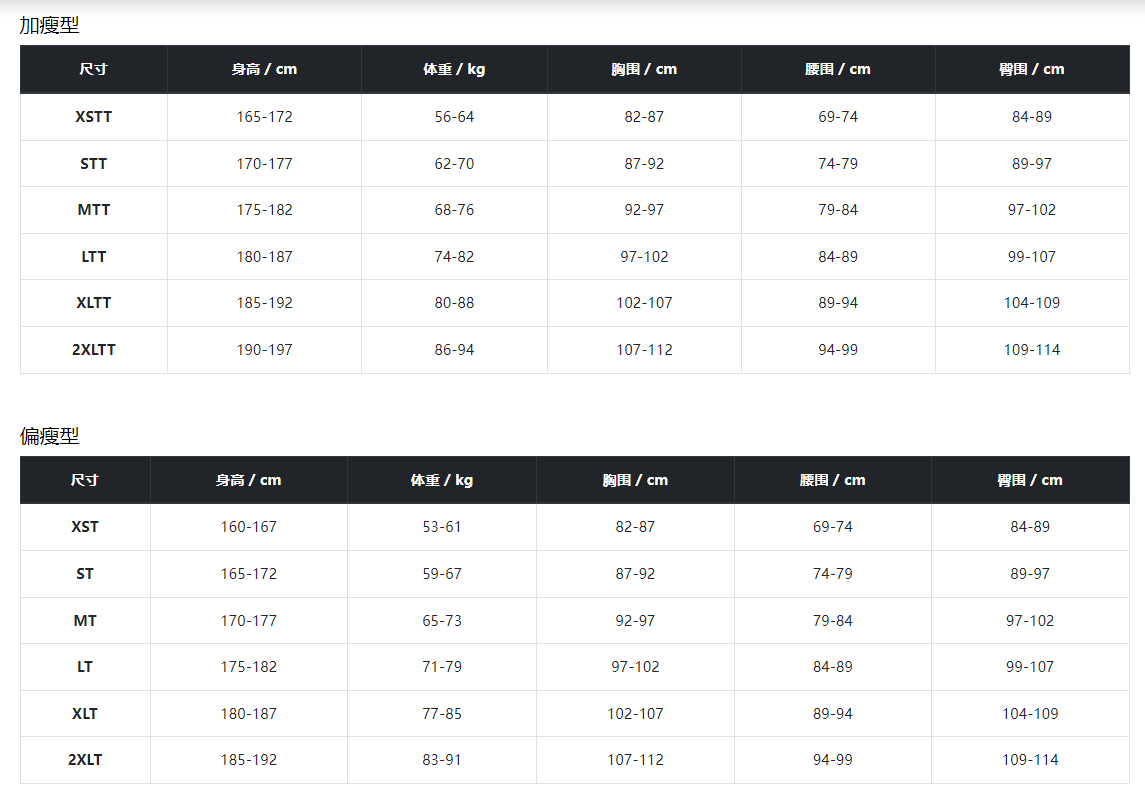
Task: Click the 83-91 weight cell
Action: 442,760
